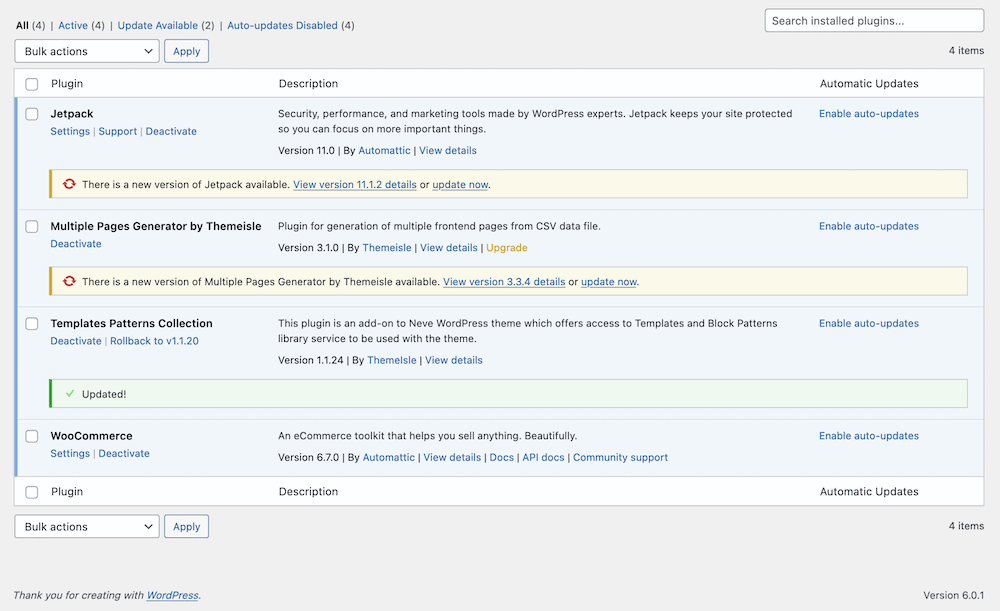Check the WooCommerce row checkbox

click(x=31, y=436)
